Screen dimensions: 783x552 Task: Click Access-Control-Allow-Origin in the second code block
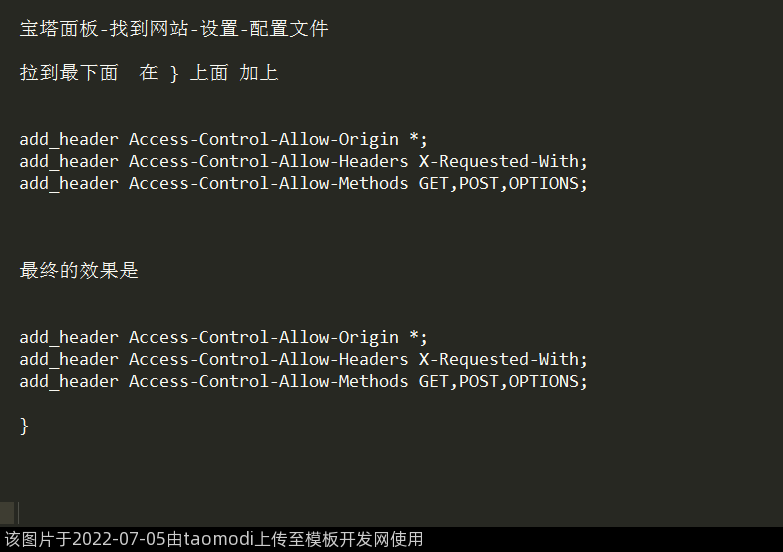263,337
